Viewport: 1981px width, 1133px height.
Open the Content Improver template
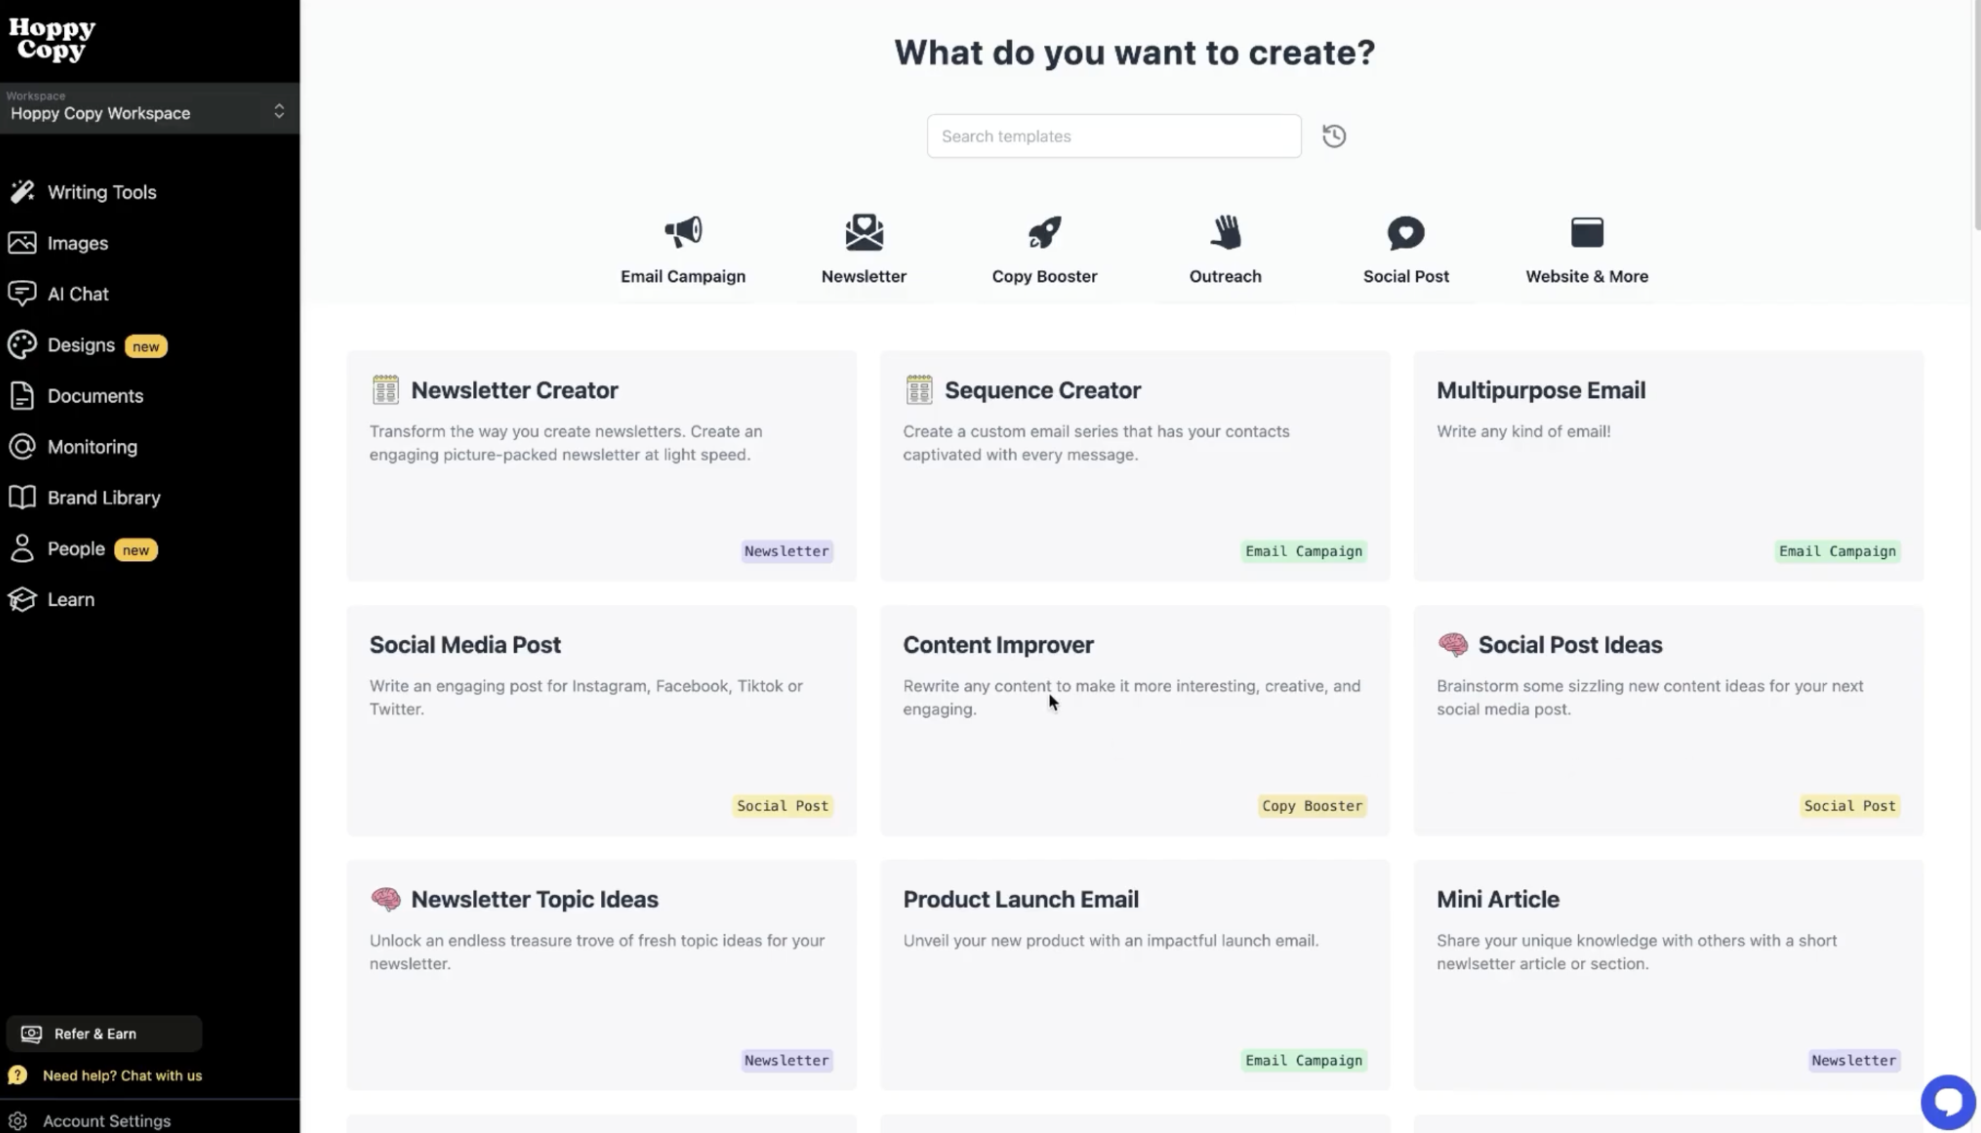[x=1134, y=720]
